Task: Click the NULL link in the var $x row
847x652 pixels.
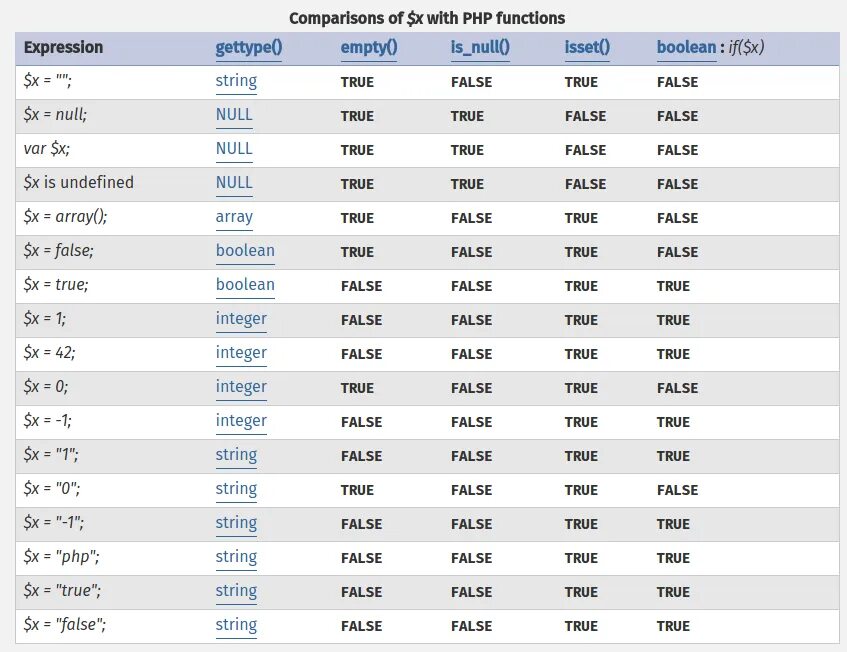Action: (x=234, y=150)
